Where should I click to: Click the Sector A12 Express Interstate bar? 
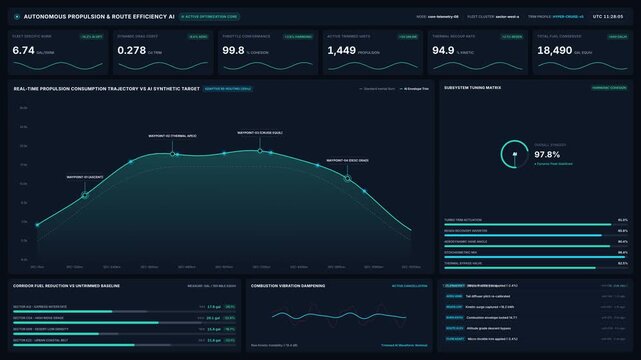124,311
